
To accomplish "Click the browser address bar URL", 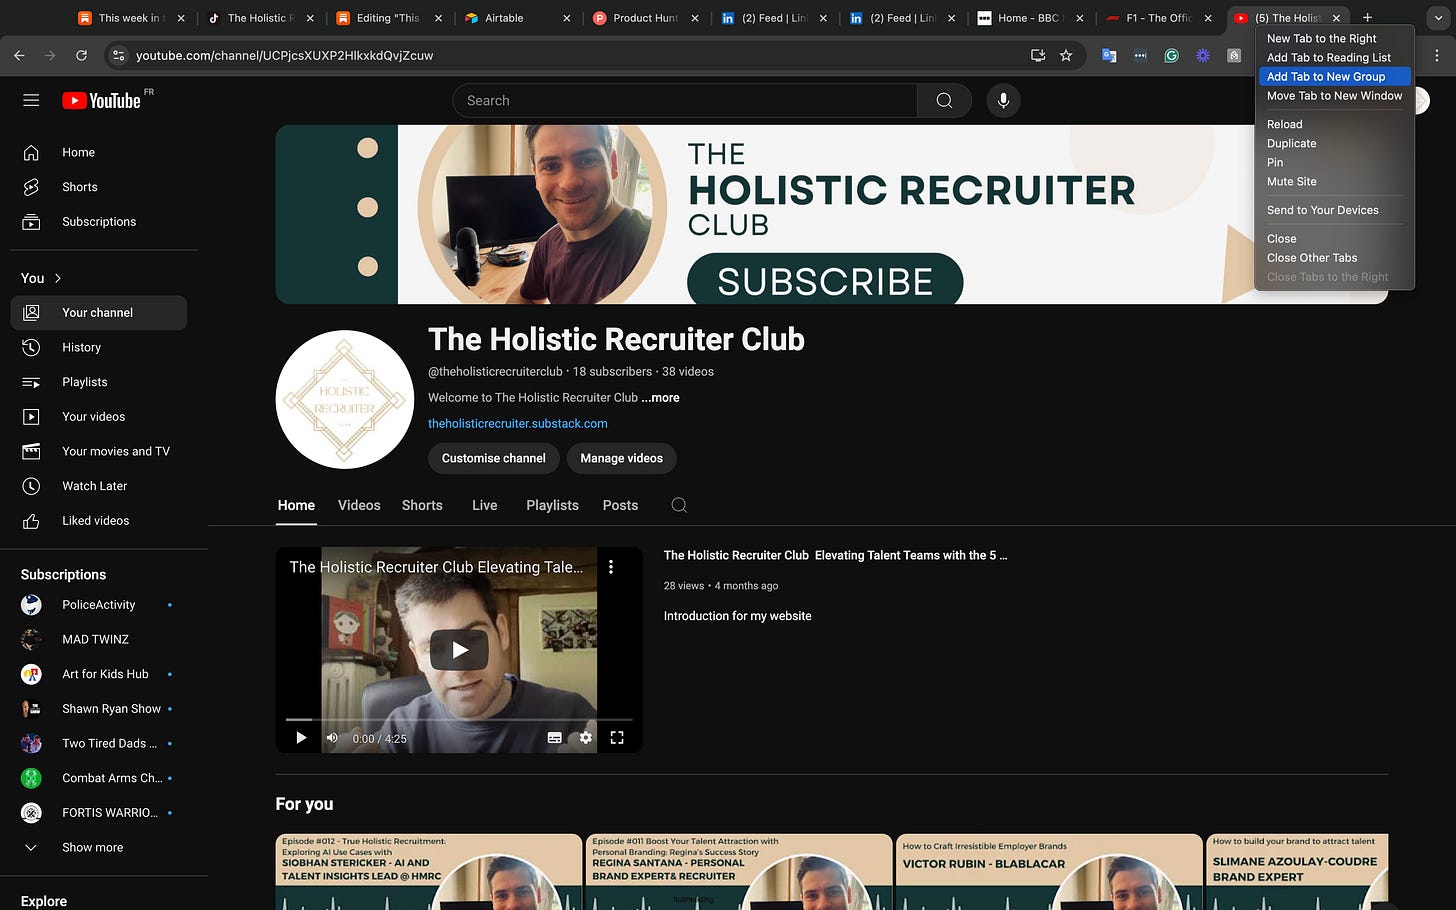I will (x=285, y=55).
